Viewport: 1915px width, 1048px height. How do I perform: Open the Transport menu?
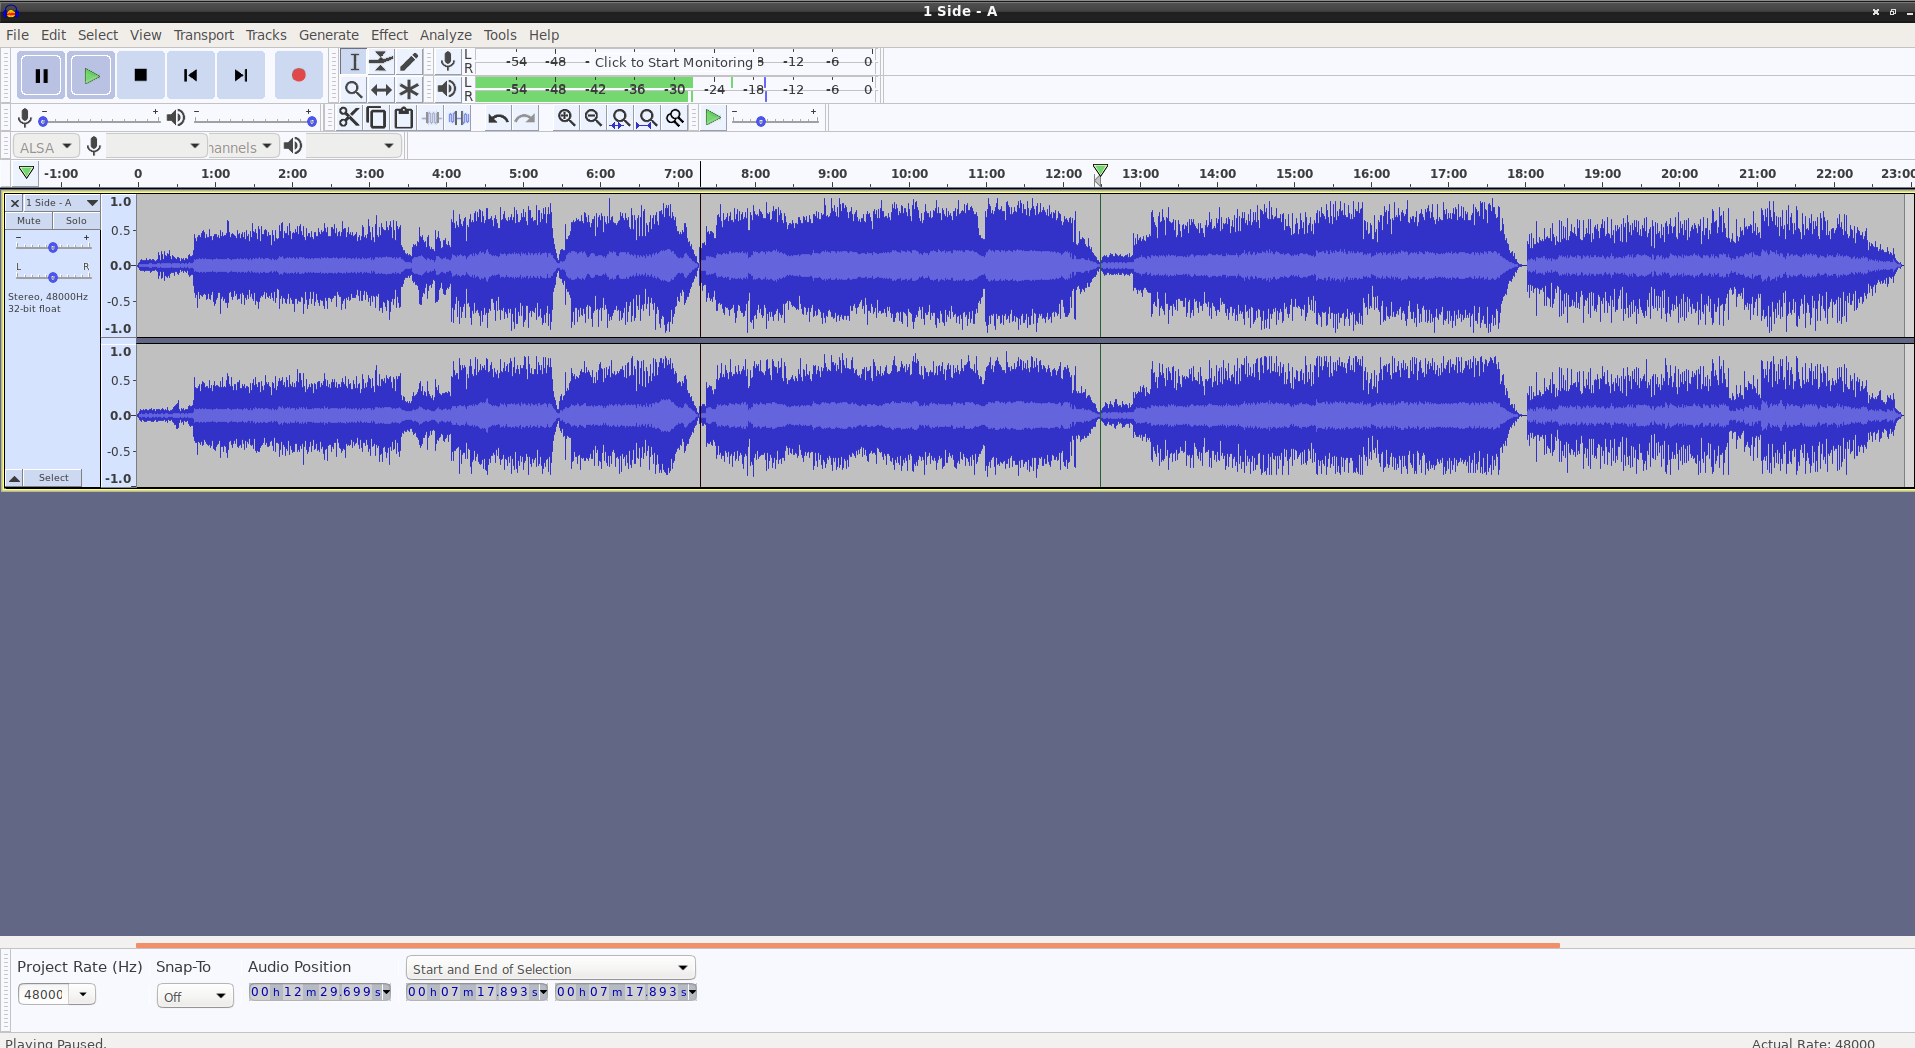203,35
